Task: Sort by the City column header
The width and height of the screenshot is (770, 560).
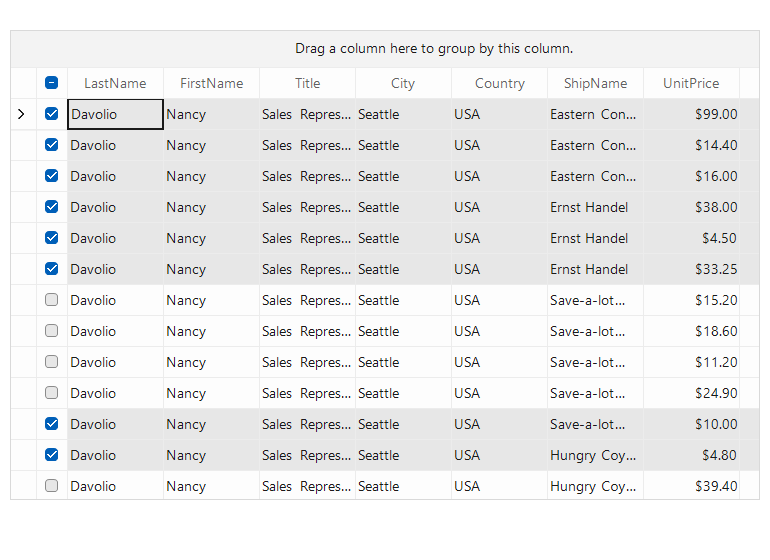Action: pos(403,83)
